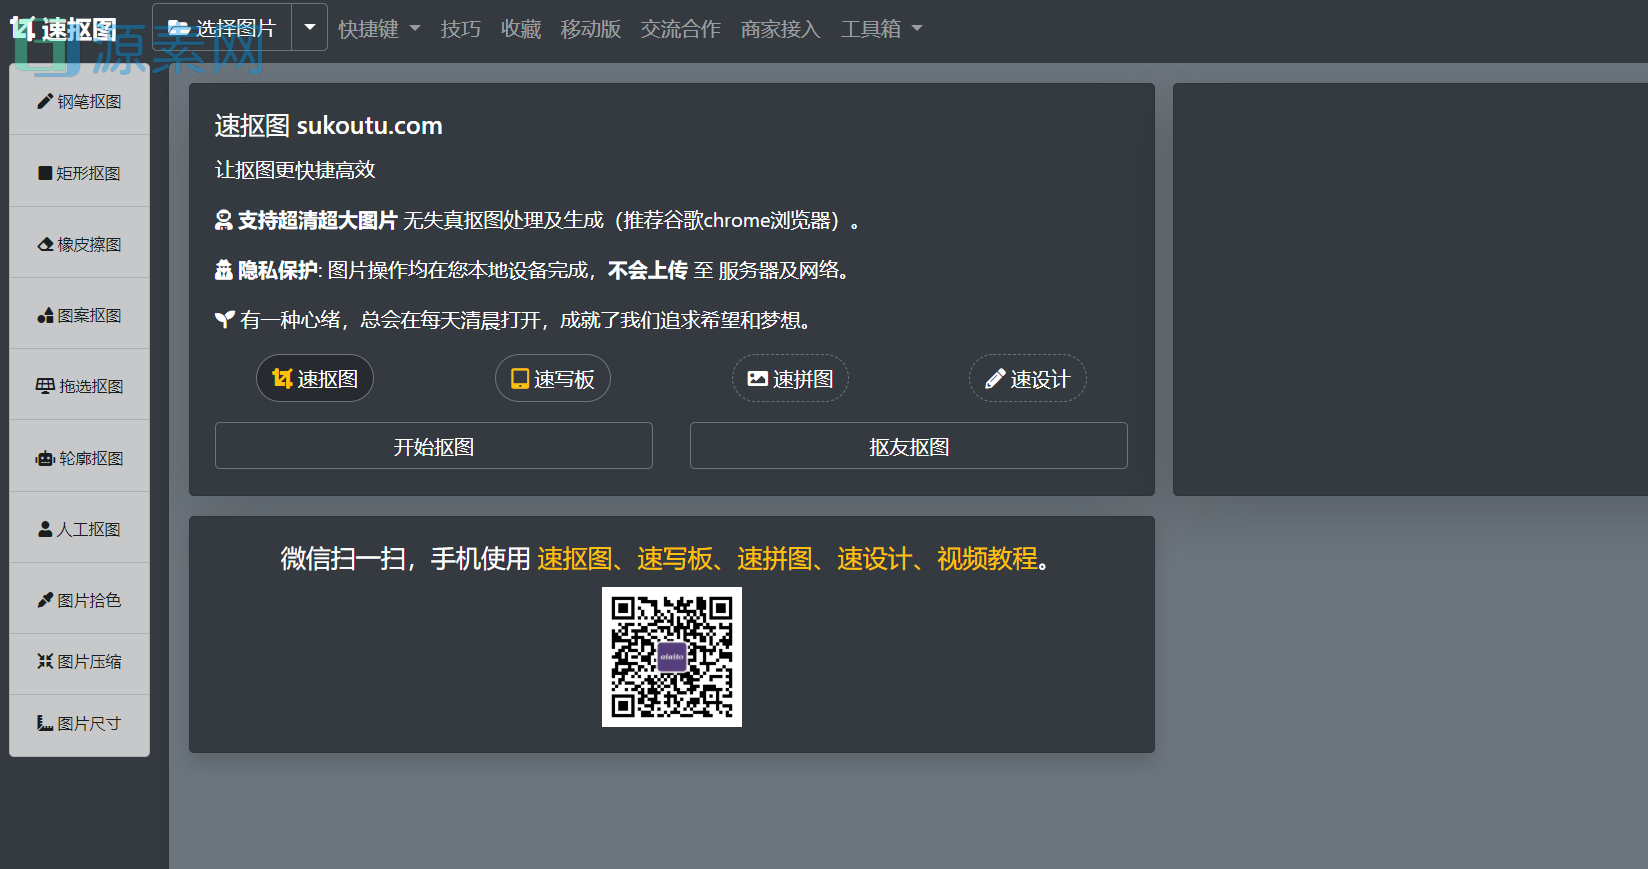Click the 选择图片 button
The height and width of the screenshot is (869, 1648).
(222, 28)
